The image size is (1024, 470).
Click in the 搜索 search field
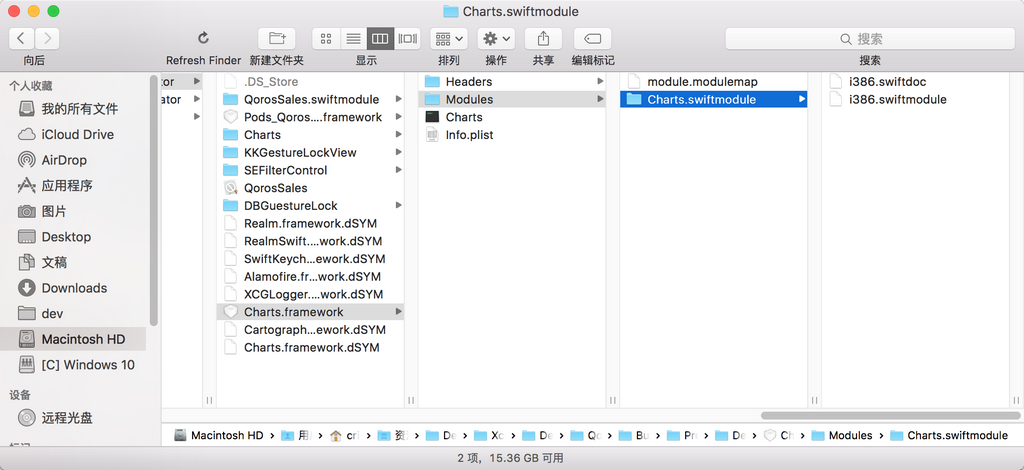pos(870,39)
